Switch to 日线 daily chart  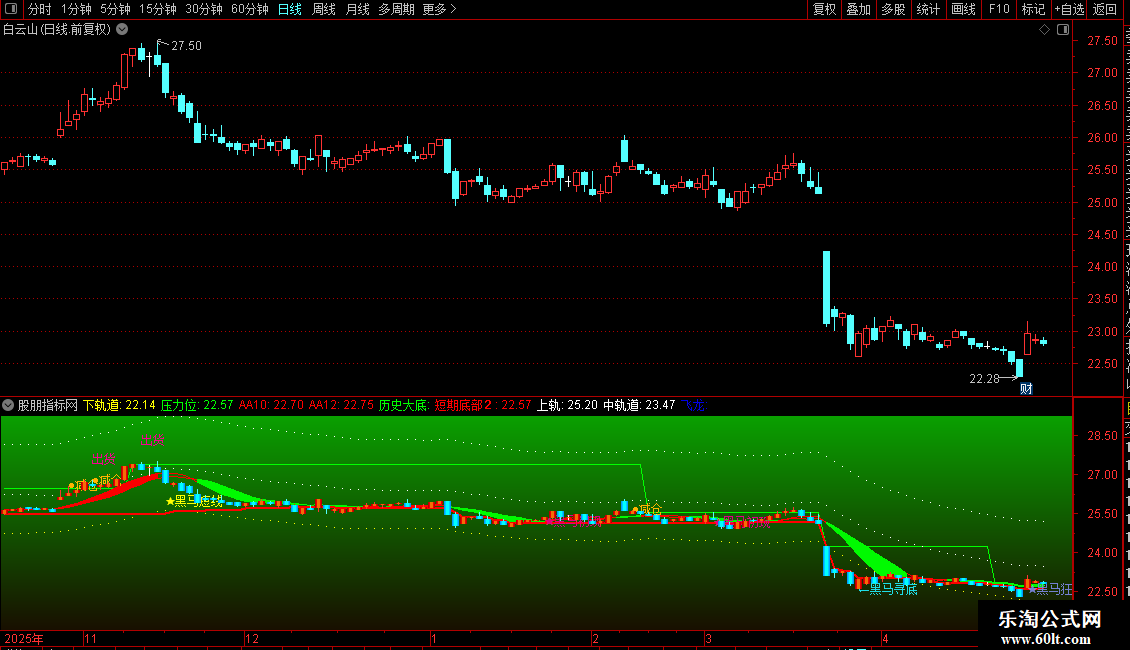pos(290,9)
